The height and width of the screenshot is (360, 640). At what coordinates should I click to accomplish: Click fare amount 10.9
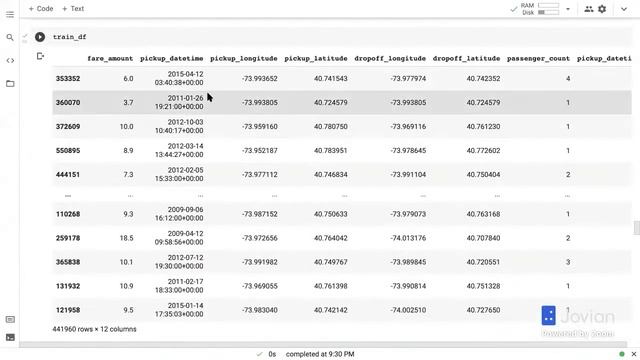click(x=127, y=286)
